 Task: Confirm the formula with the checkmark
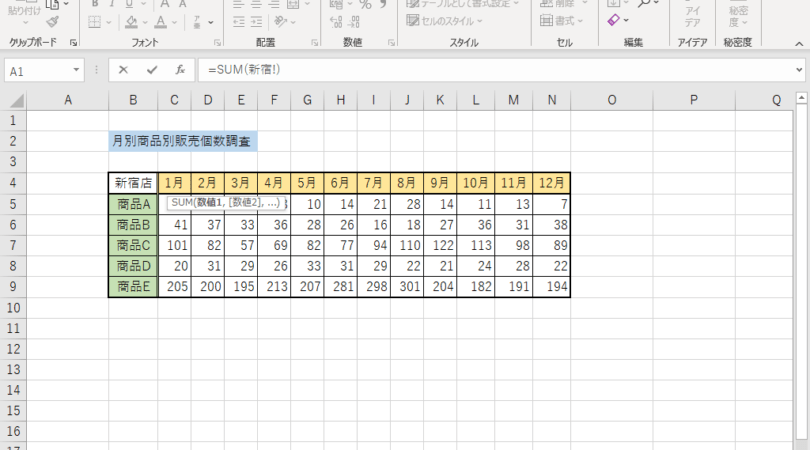(152, 70)
